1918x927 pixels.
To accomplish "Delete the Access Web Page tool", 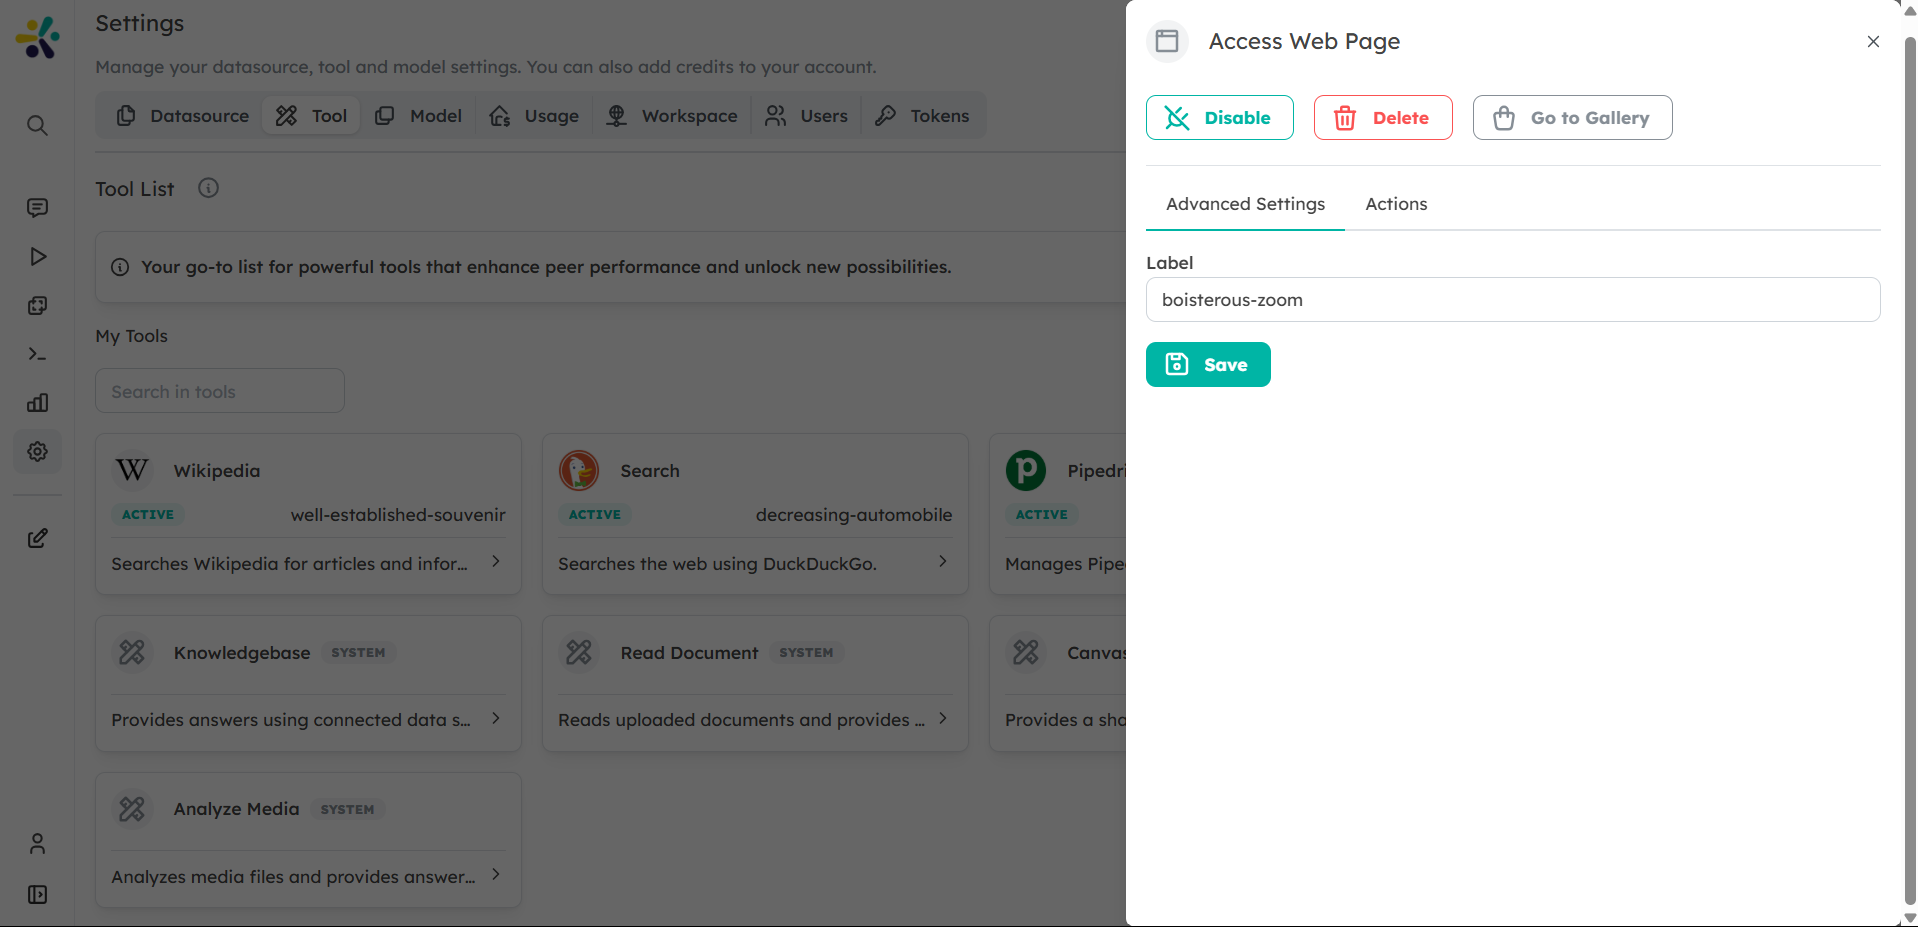I will (1383, 117).
